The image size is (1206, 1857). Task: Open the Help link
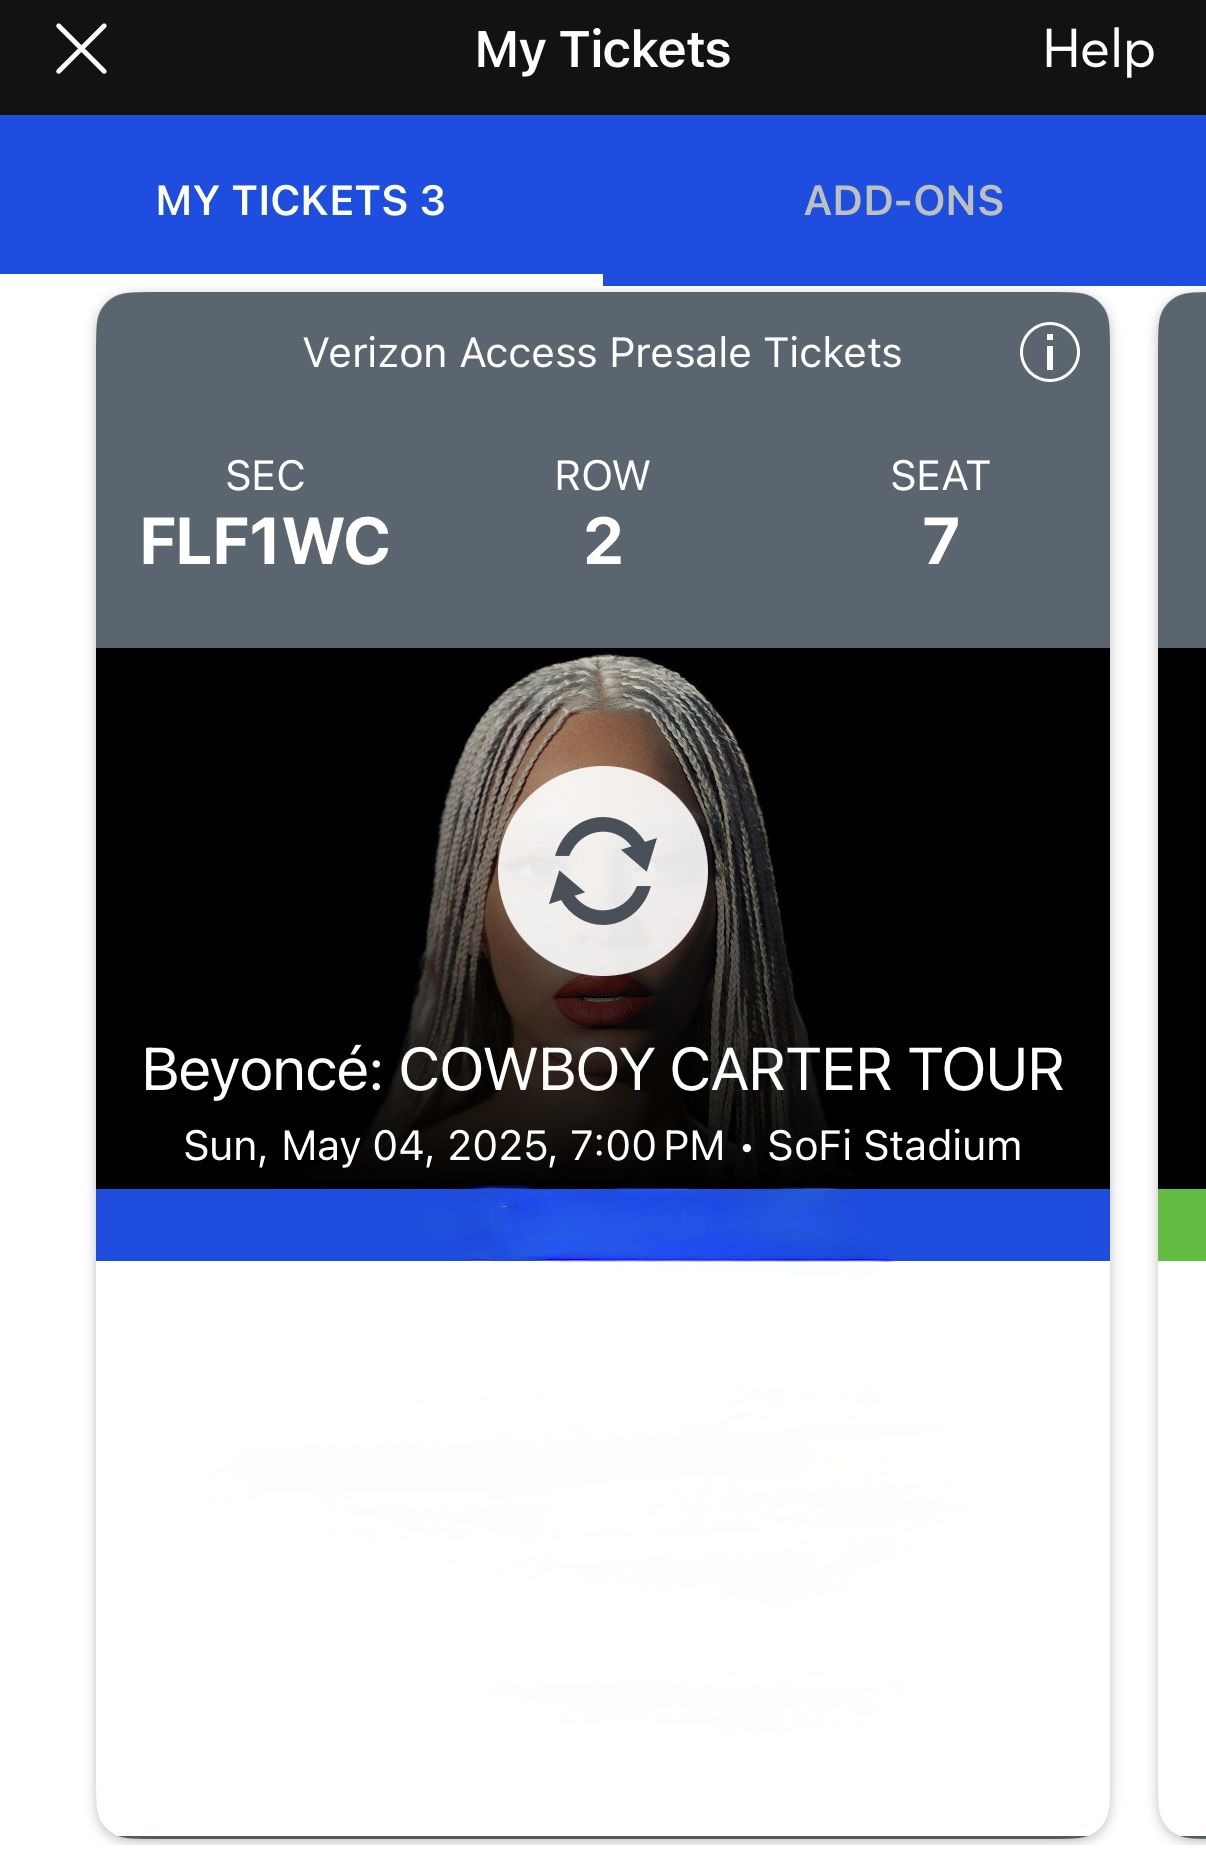[x=1098, y=50]
